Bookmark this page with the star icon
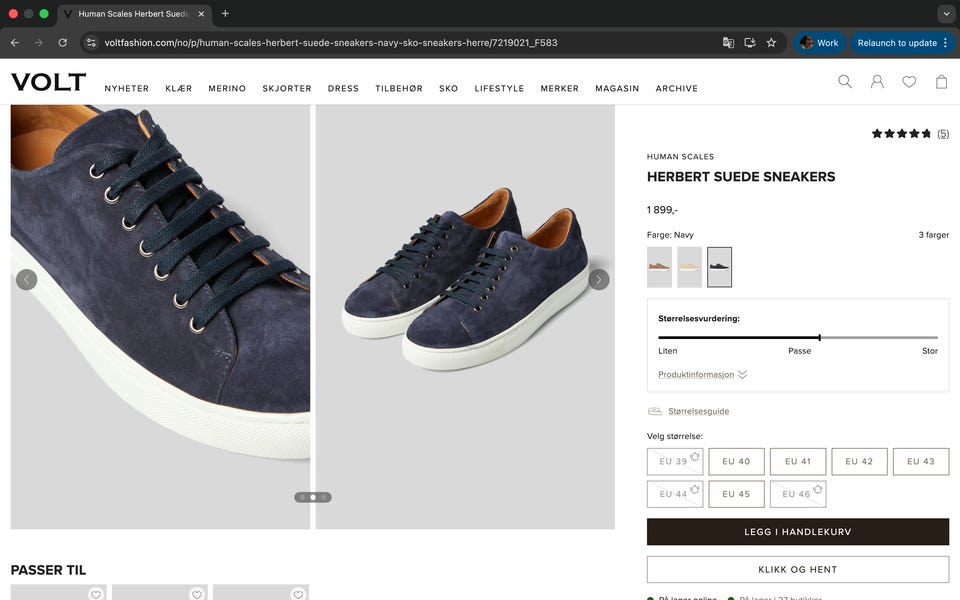This screenshot has height=600, width=960. coord(771,43)
